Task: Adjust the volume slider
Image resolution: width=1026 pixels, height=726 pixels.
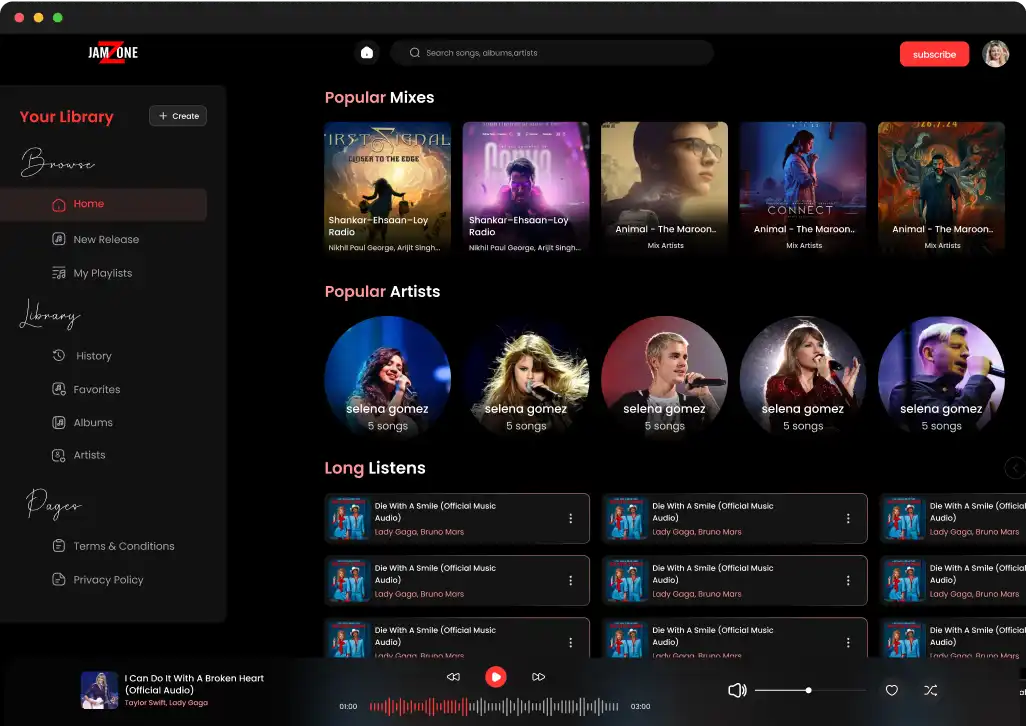Action: coord(809,690)
